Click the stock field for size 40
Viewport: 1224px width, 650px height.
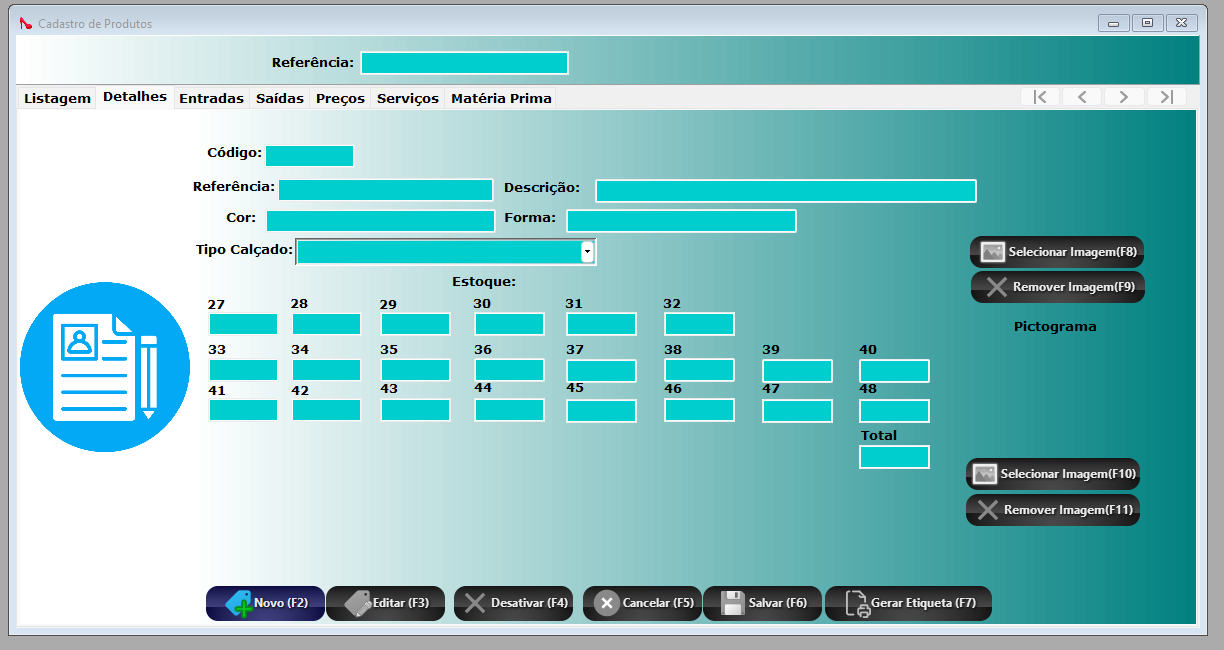(x=895, y=371)
